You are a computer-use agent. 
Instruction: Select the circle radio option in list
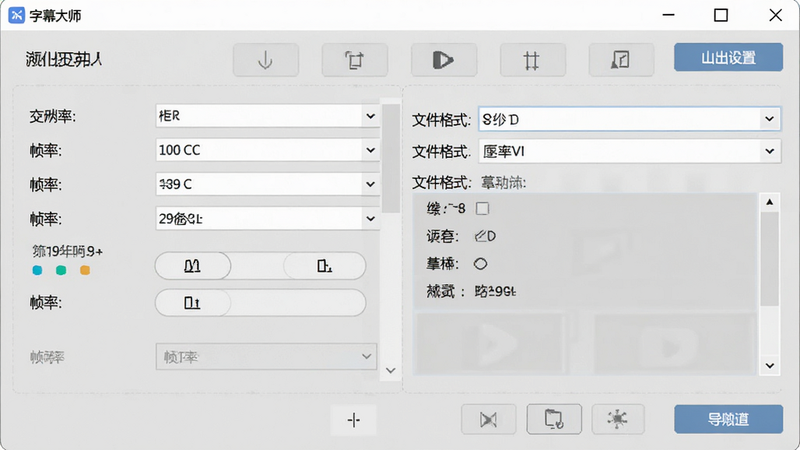click(x=480, y=264)
